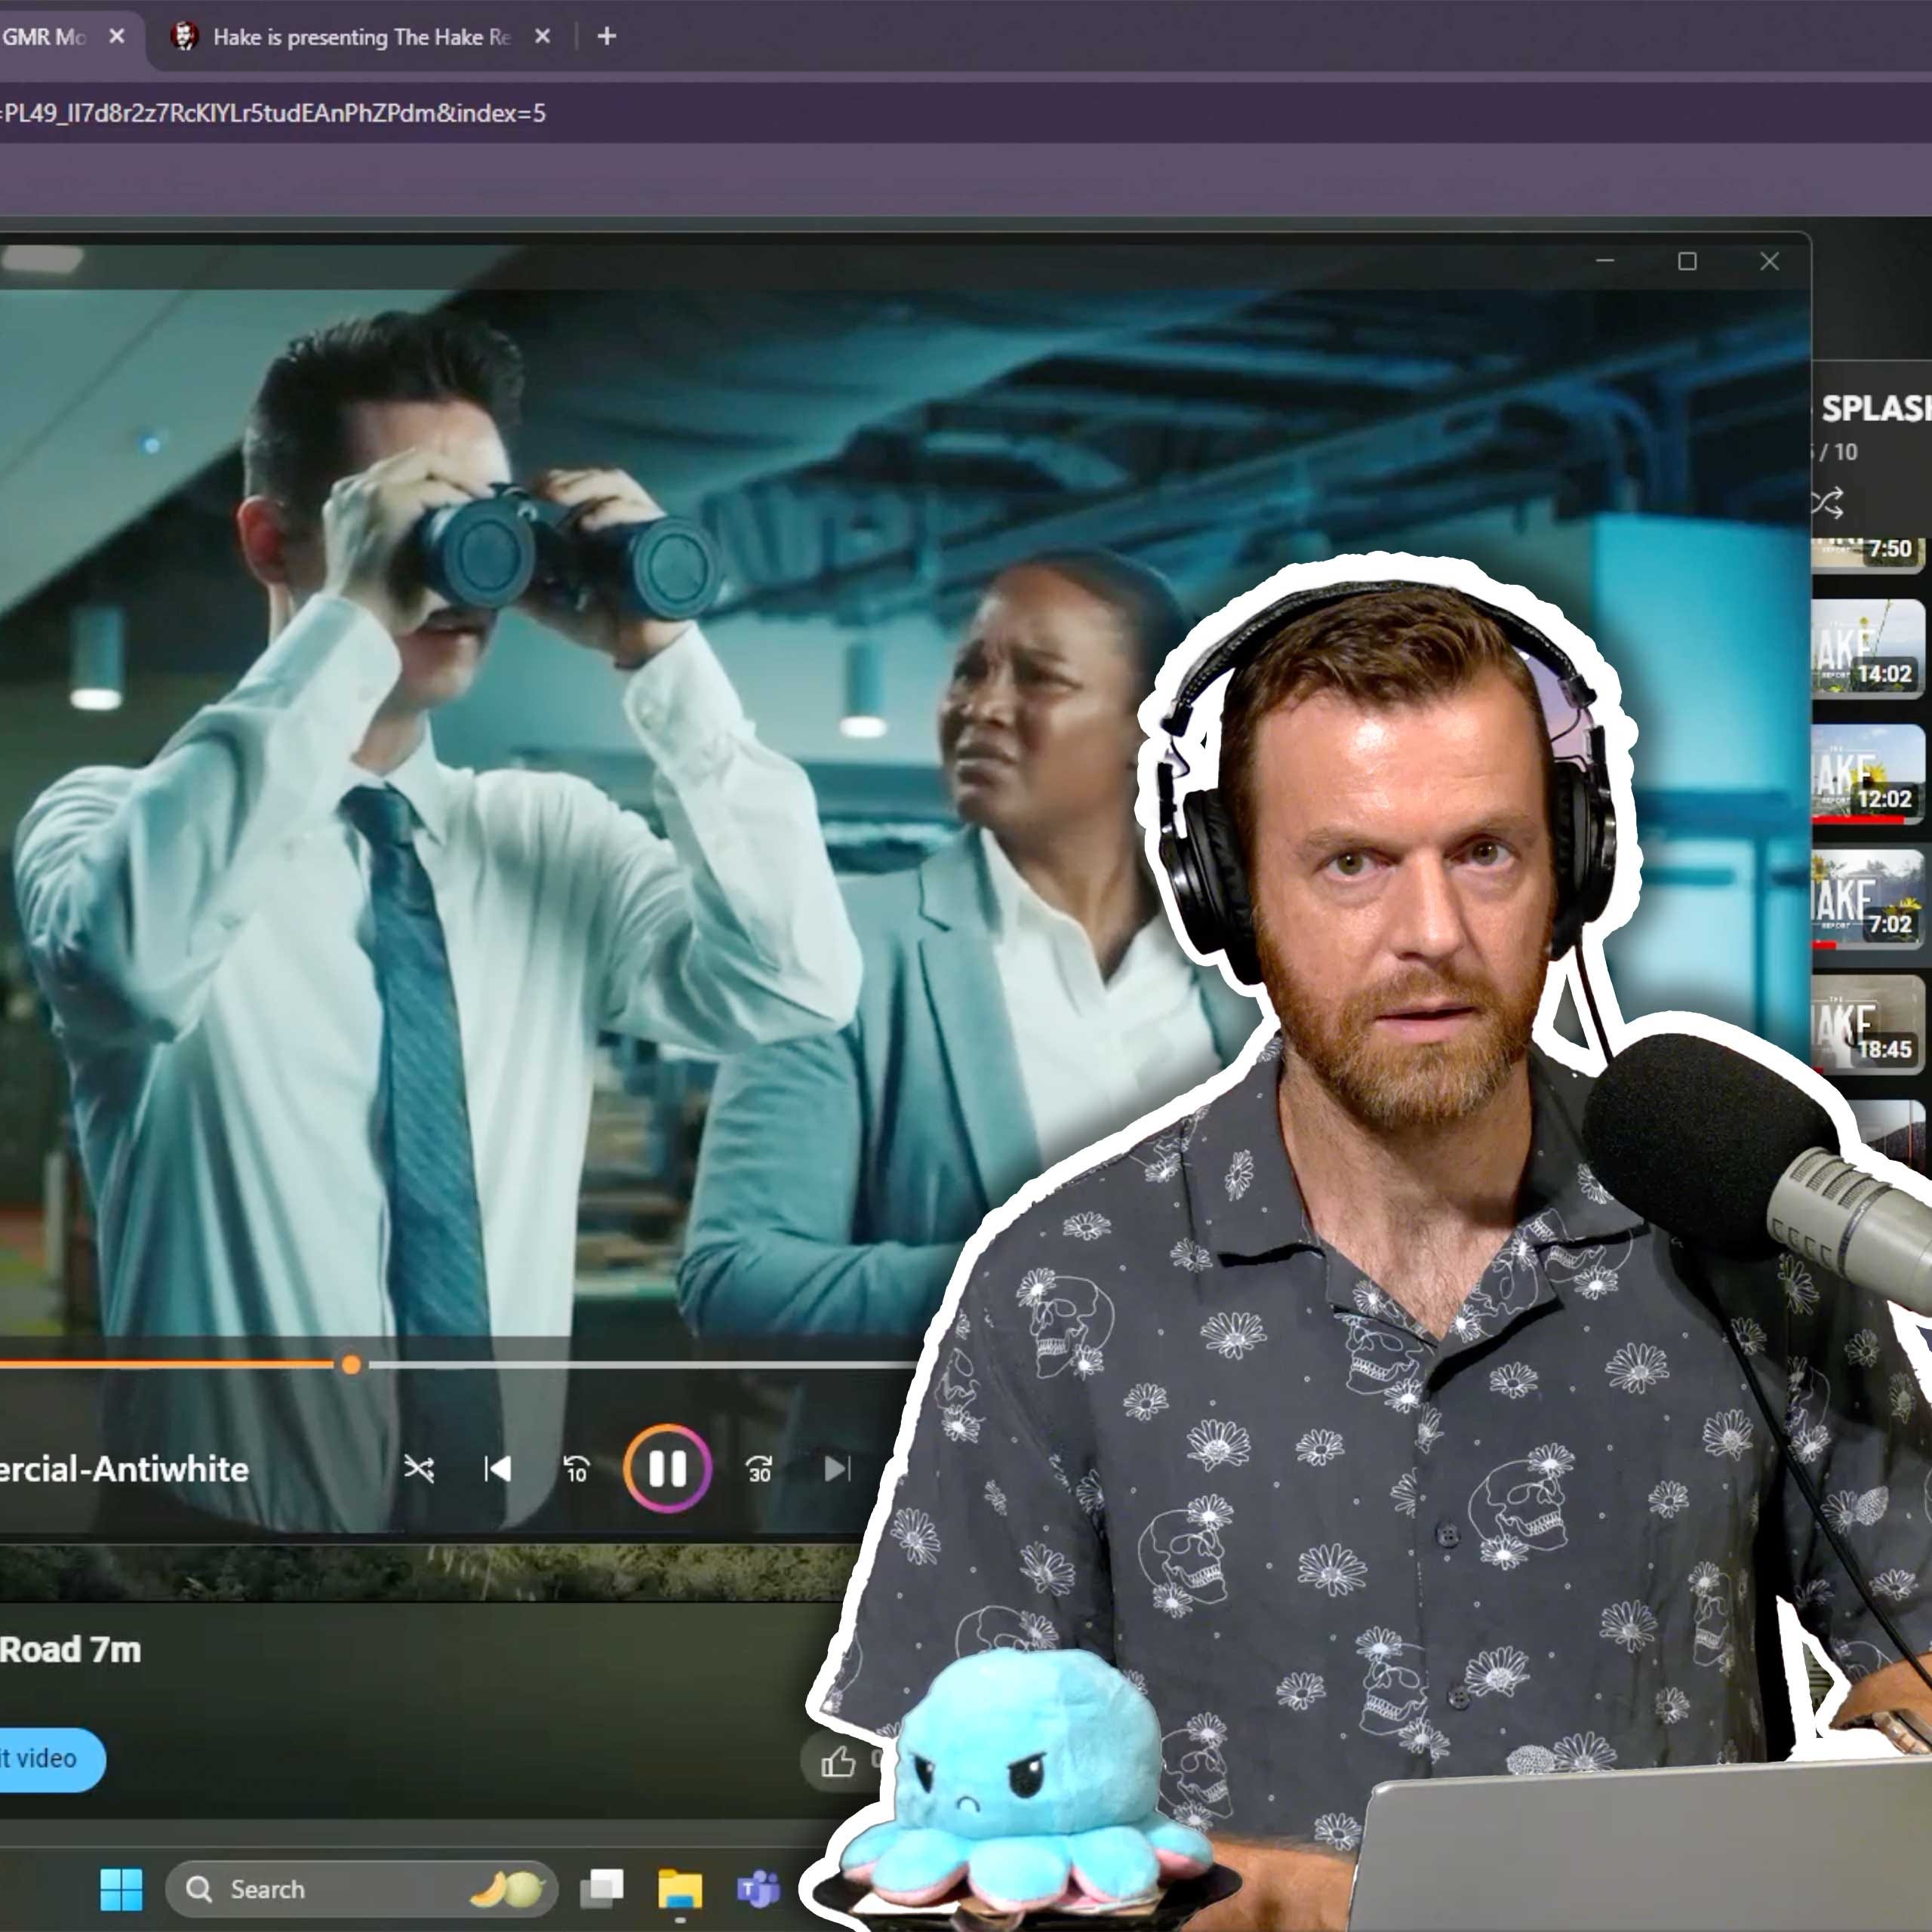
Task: Open the 14:02 playlist video thumbnail
Action: pos(1867,648)
